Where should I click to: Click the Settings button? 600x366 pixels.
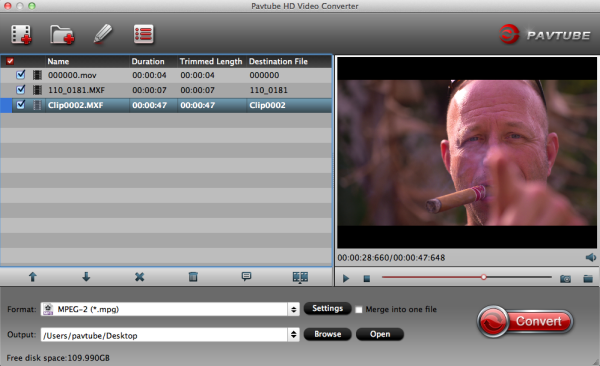click(328, 309)
